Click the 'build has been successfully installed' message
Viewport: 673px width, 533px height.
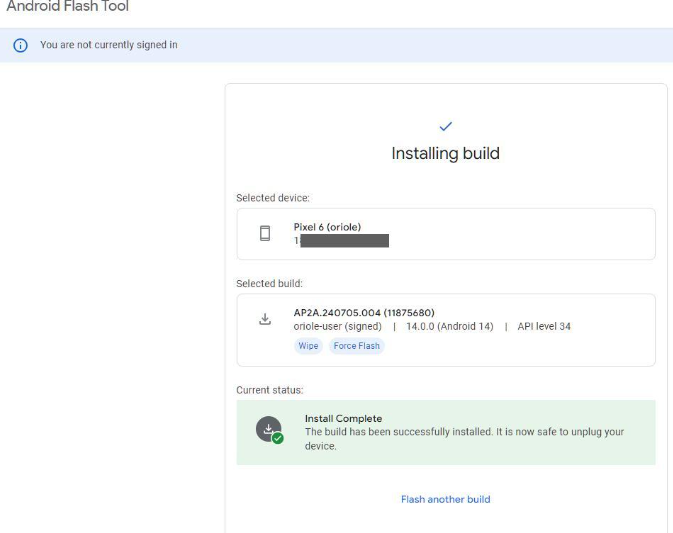click(x=464, y=439)
